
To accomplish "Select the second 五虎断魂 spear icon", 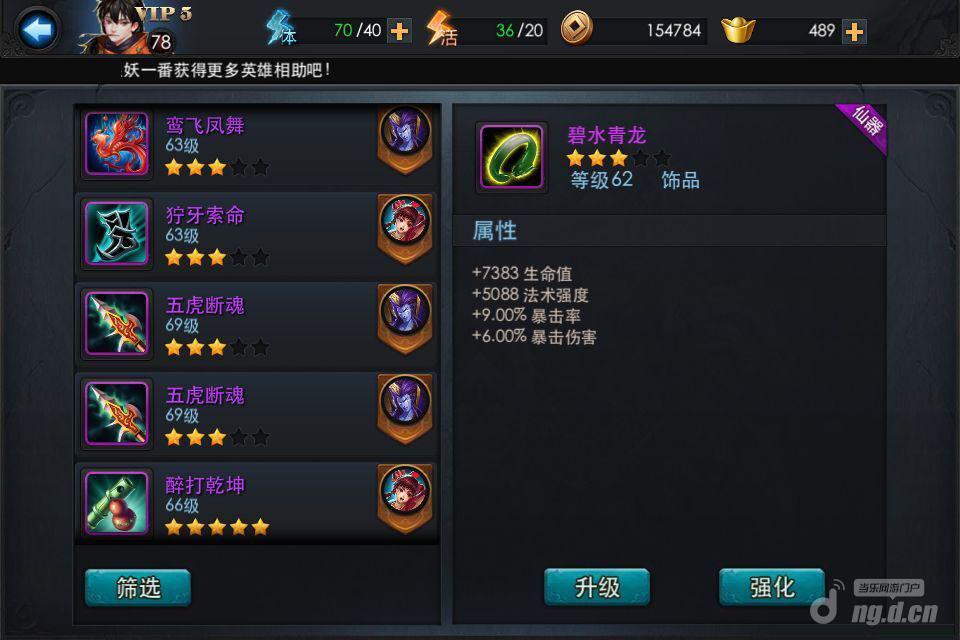I will (x=116, y=413).
